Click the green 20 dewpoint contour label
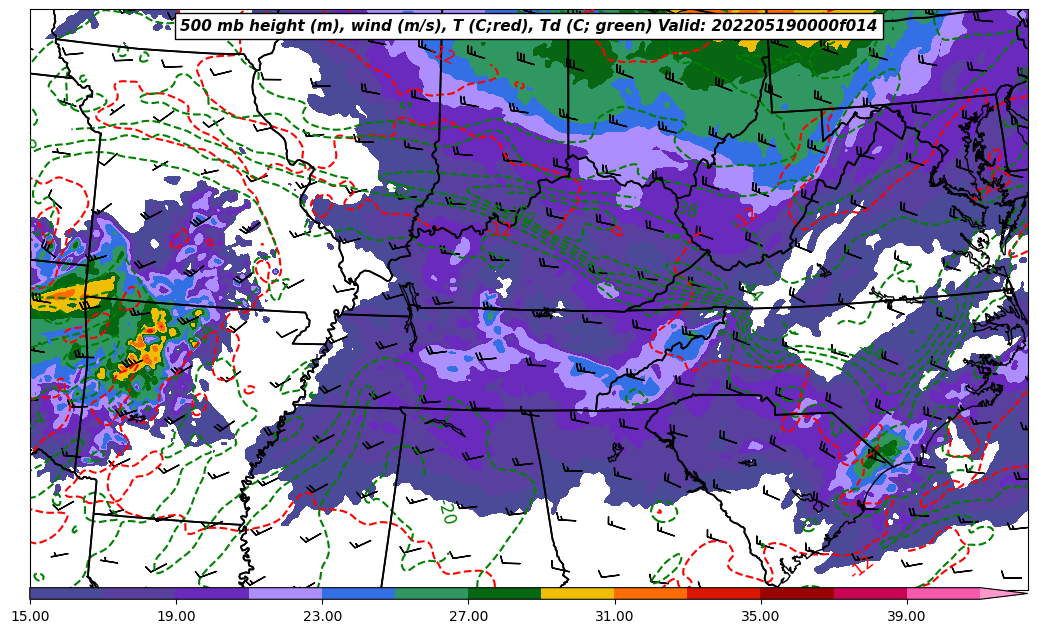 pos(447,513)
